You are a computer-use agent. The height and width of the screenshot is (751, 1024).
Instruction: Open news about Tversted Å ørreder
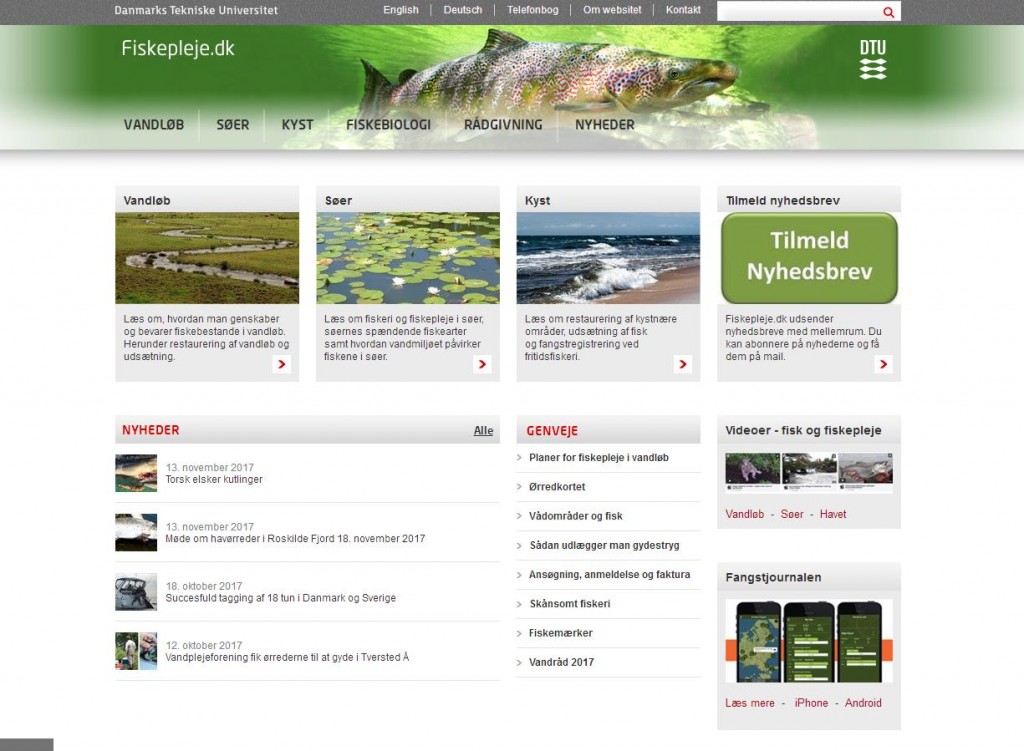click(x=287, y=658)
